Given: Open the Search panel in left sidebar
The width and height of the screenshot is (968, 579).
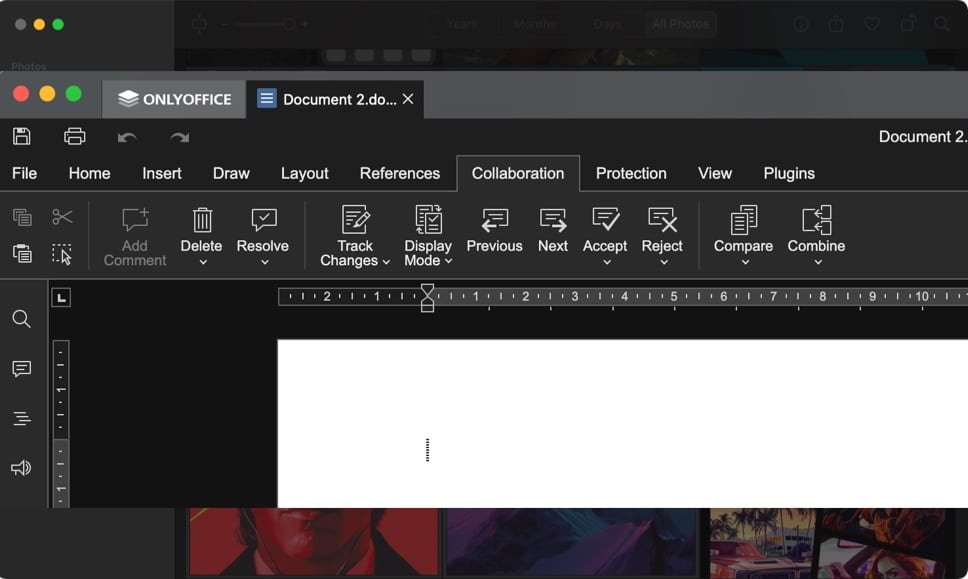Looking at the screenshot, I should coord(22,319).
